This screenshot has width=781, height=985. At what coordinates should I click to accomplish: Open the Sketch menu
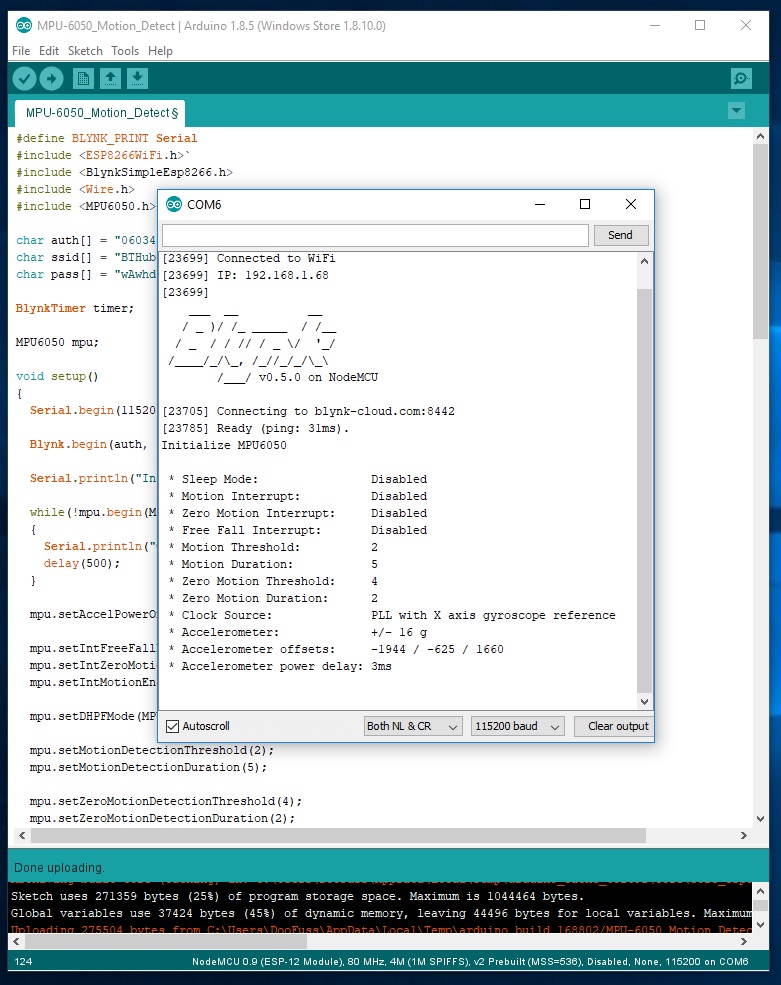[x=85, y=51]
